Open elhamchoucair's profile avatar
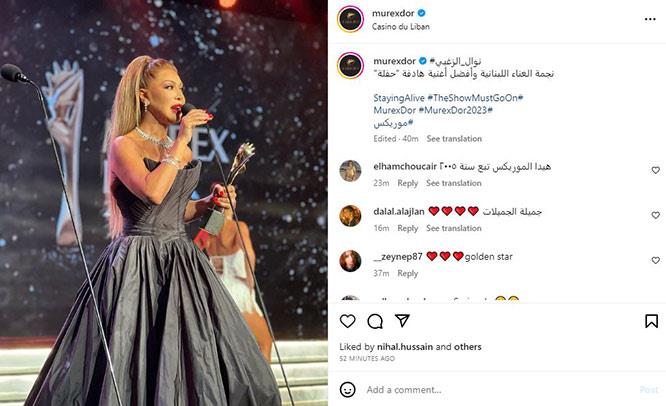 [350, 171]
